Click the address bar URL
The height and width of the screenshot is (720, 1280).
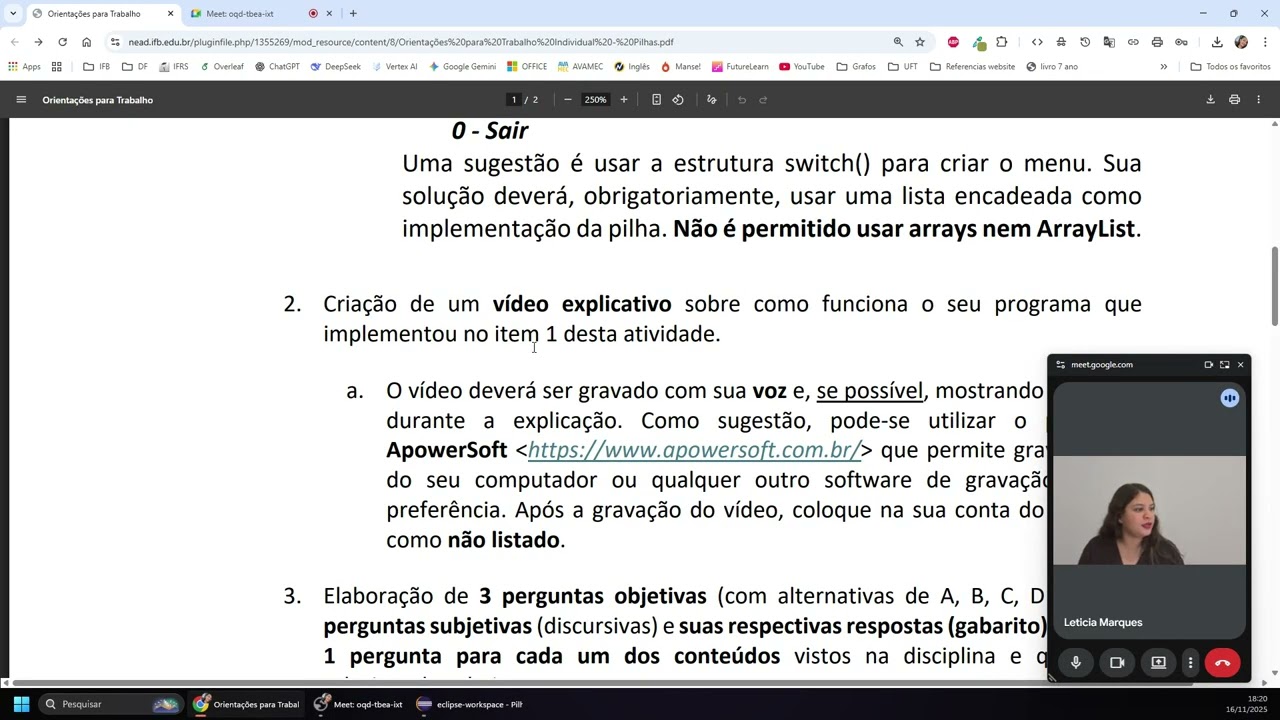(x=400, y=42)
